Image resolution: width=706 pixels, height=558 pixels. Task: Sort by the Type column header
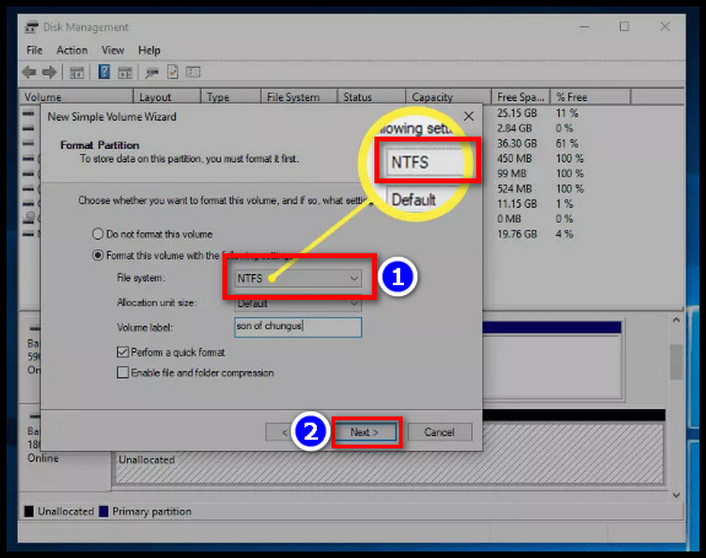click(x=231, y=97)
